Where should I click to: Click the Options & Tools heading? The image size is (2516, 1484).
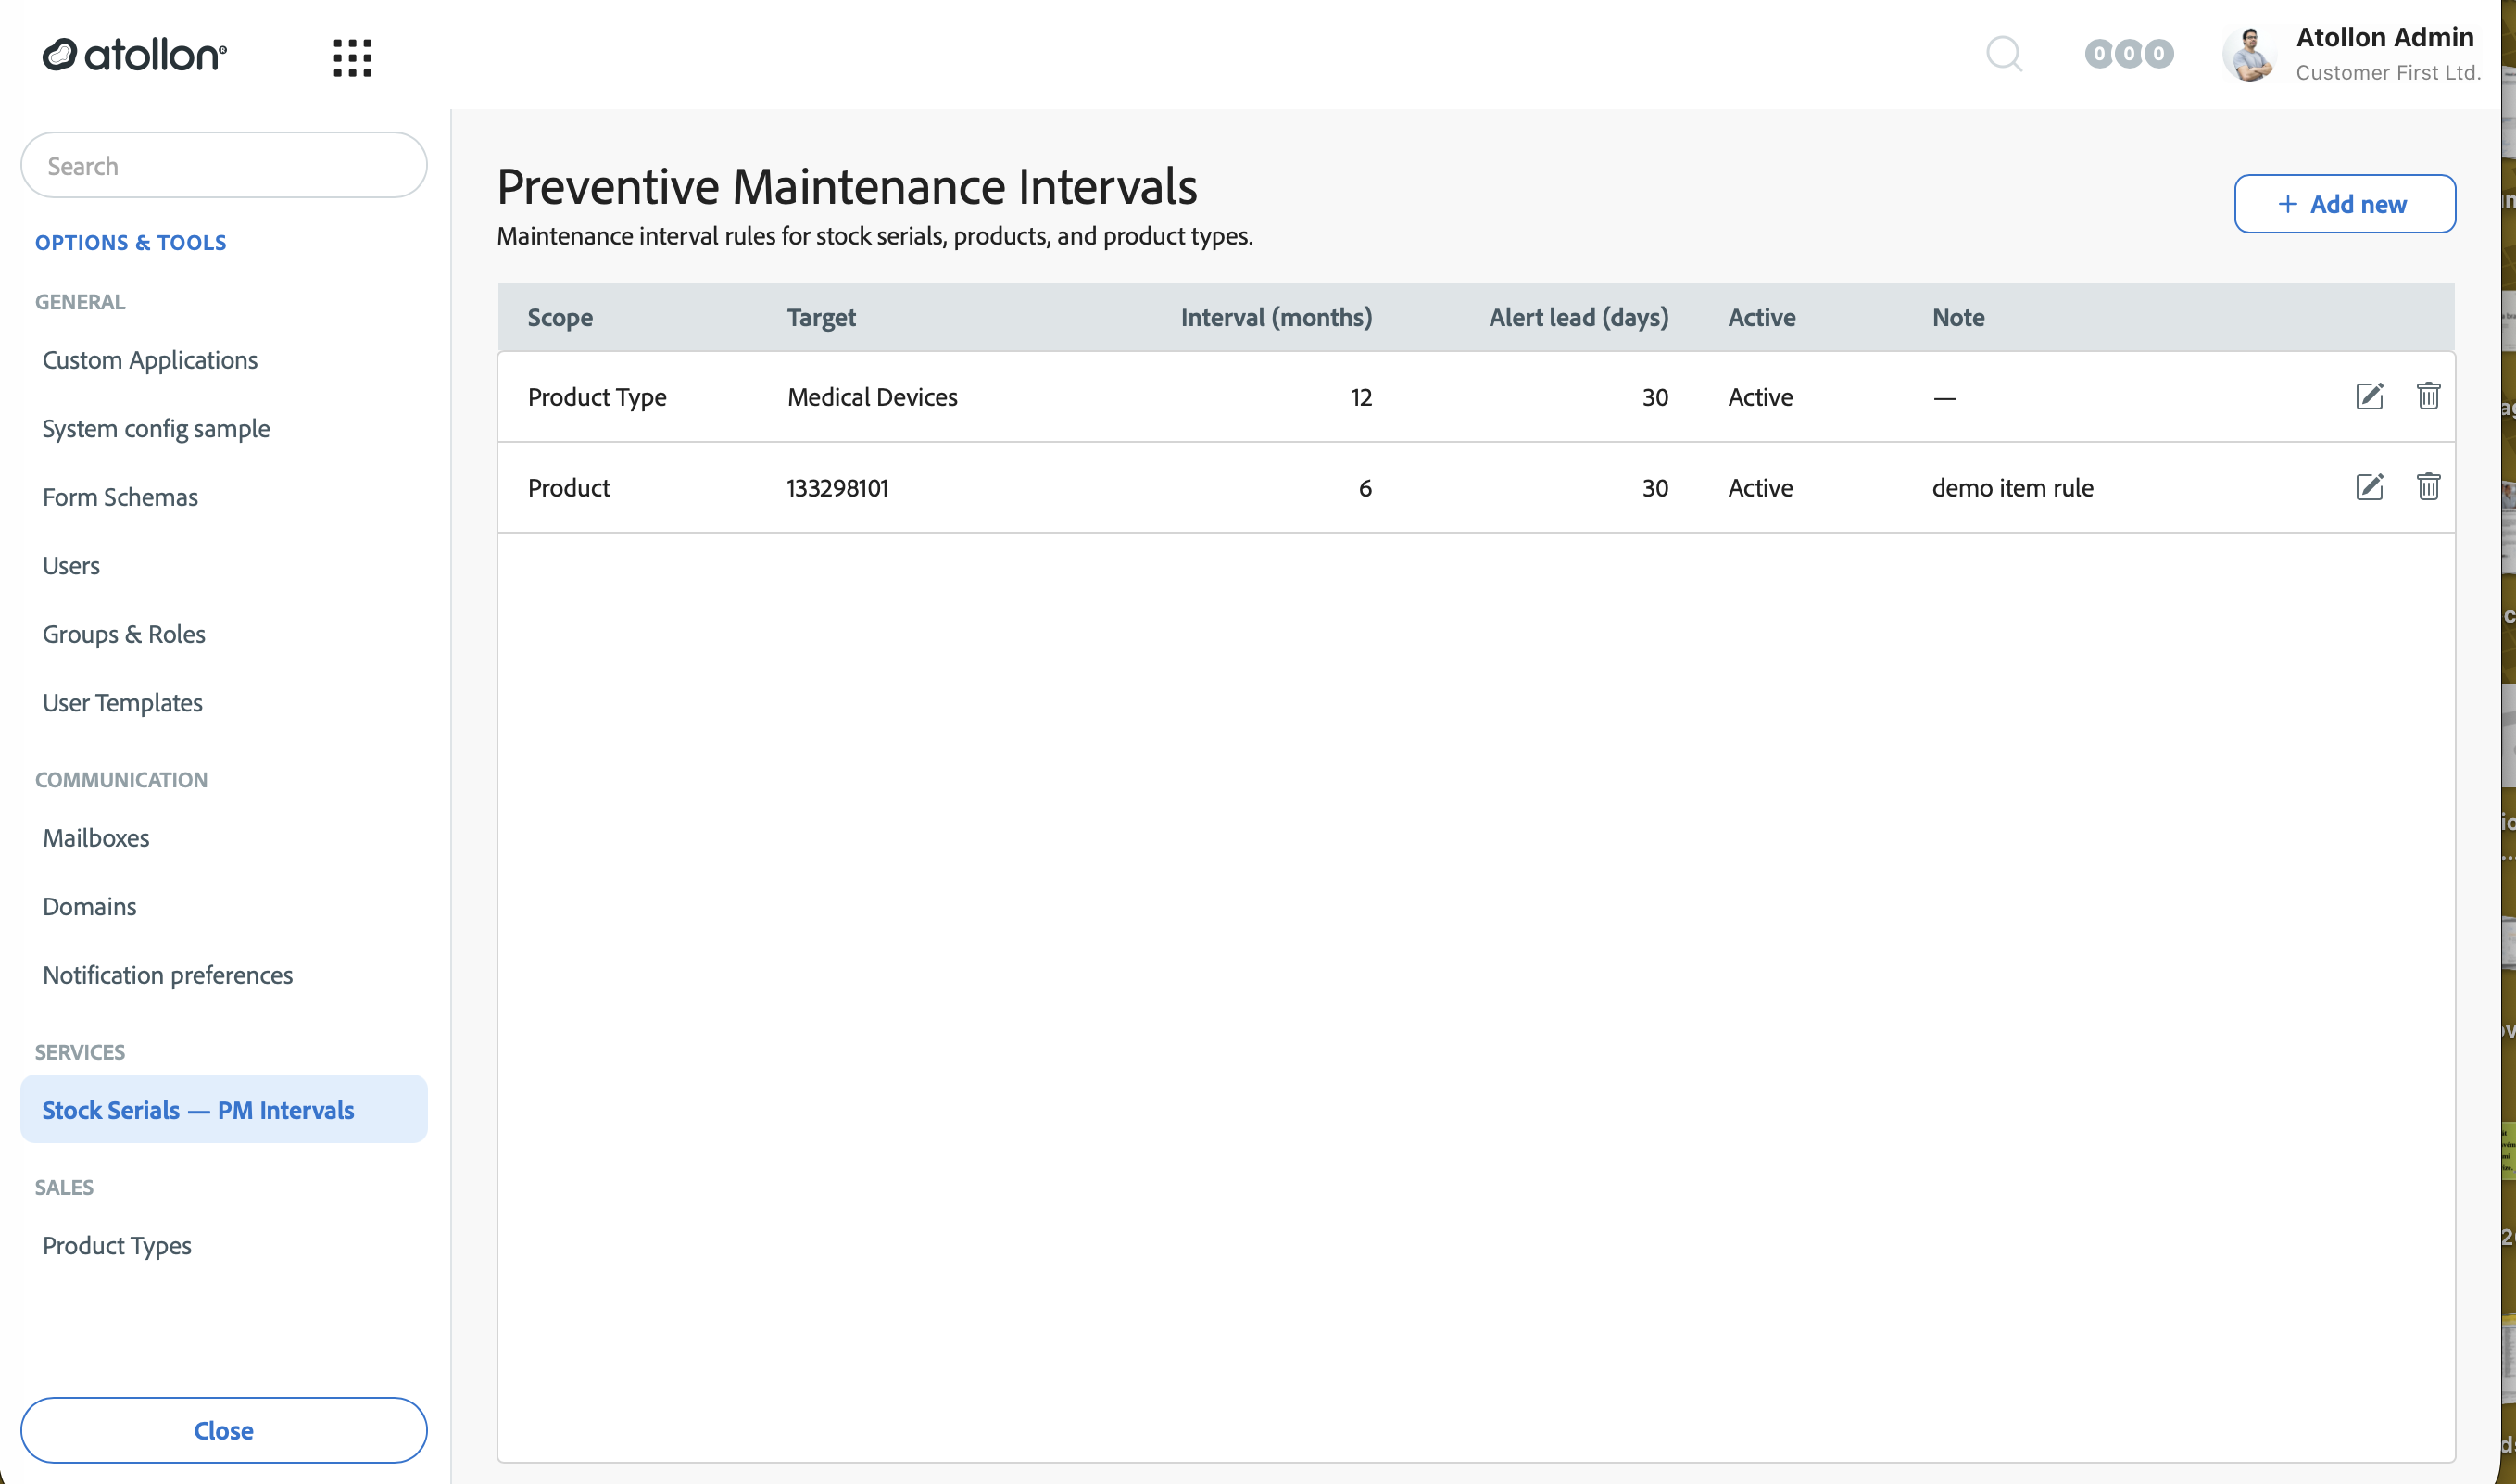131,243
